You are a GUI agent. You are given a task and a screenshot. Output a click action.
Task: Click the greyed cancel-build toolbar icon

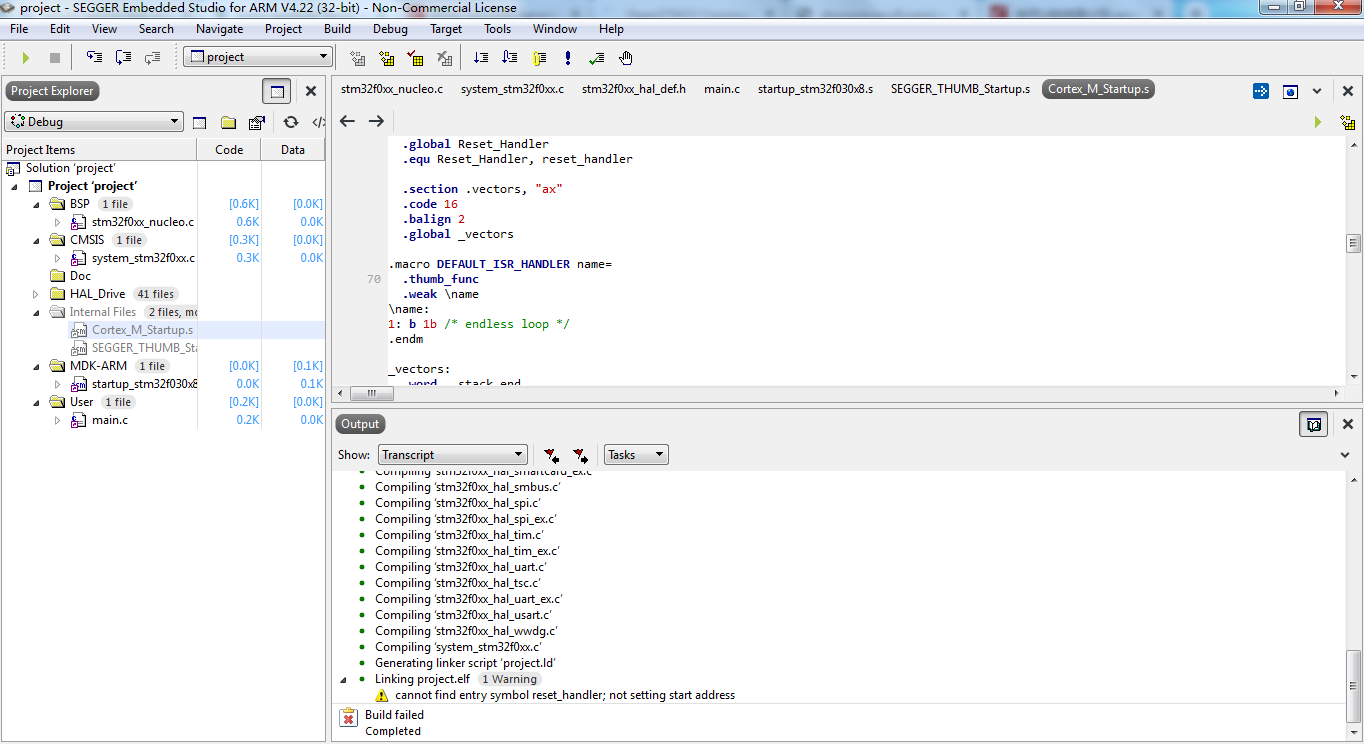click(x=444, y=58)
